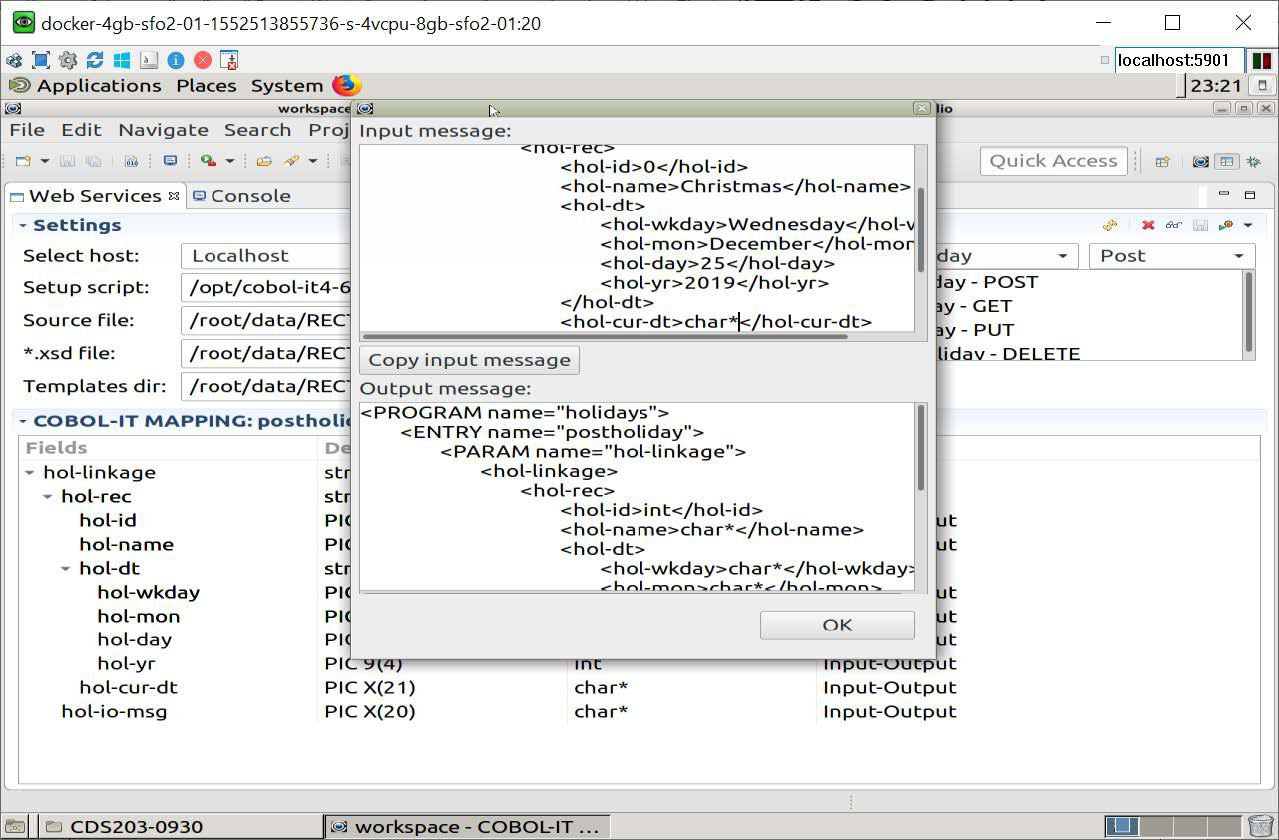Click the VNC fullscreen icon
The height and width of the screenshot is (840, 1279).
pos(41,60)
